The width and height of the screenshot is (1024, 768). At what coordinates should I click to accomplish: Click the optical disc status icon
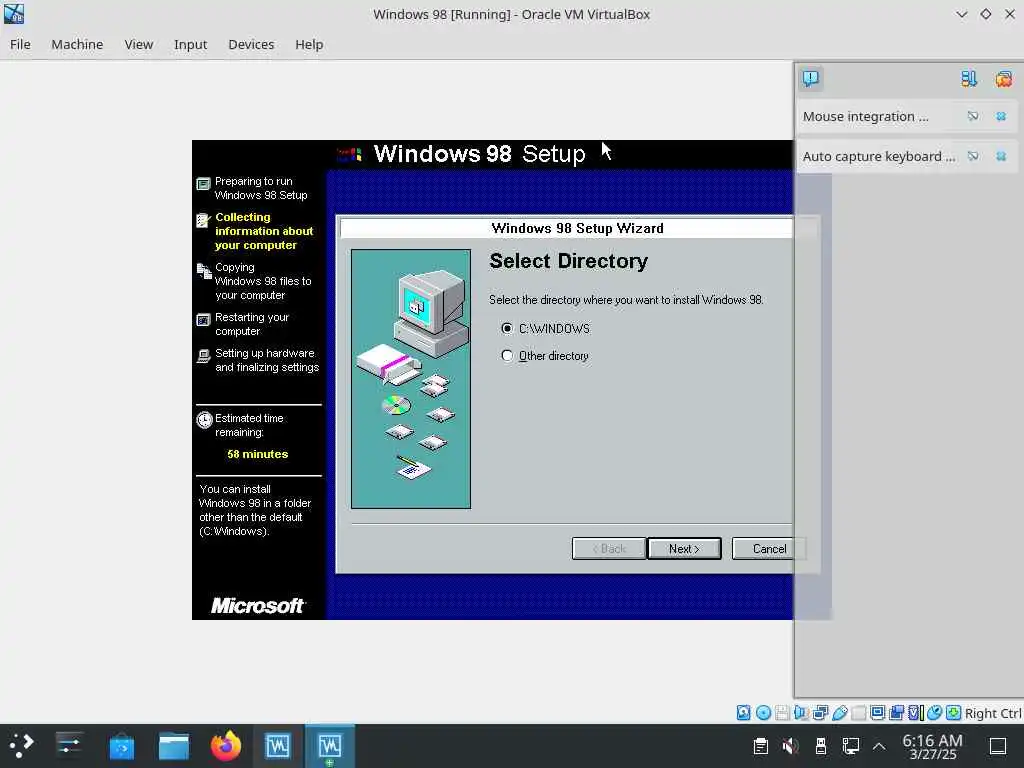click(763, 712)
